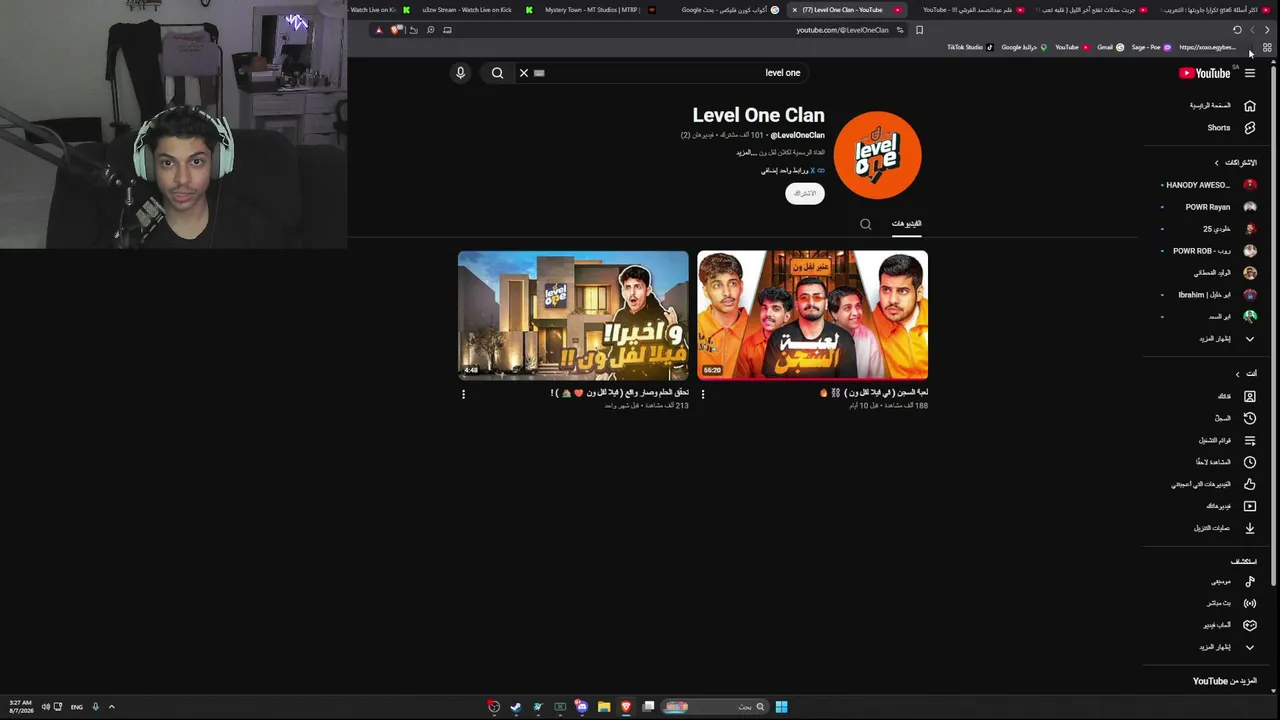This screenshot has height=720, width=1280.
Task: Play the prison game video thumbnail
Action: (x=812, y=315)
